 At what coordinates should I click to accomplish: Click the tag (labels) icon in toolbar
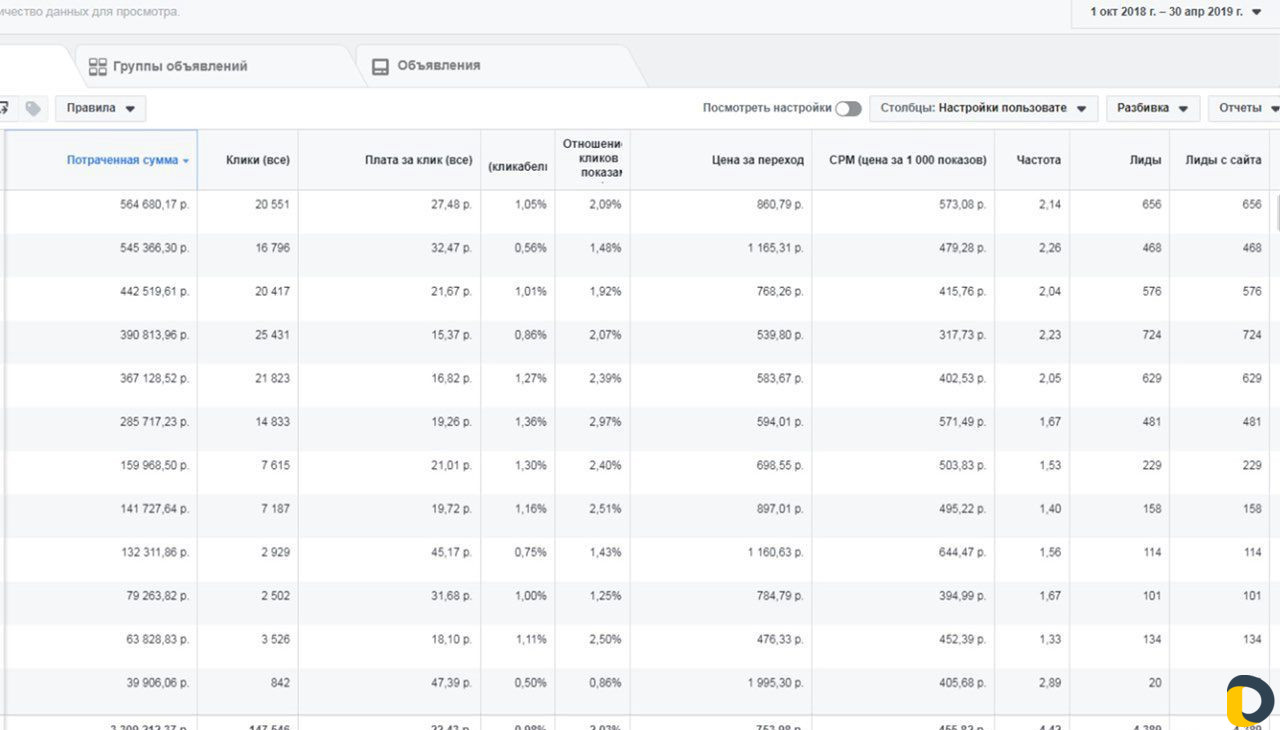coord(33,108)
